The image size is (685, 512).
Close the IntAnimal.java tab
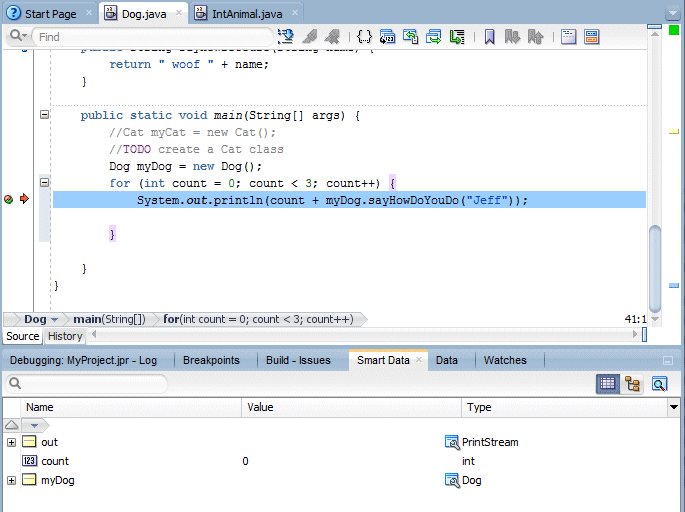(x=295, y=13)
